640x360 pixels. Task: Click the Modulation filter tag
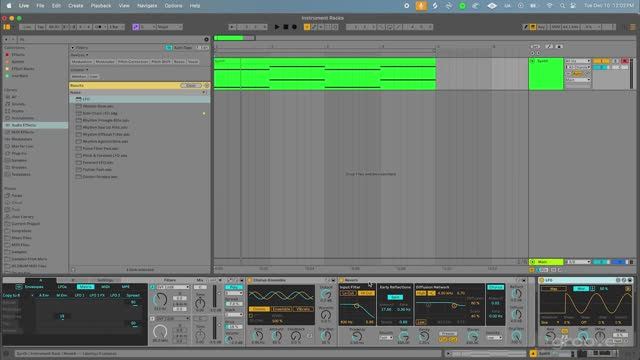[82, 62]
